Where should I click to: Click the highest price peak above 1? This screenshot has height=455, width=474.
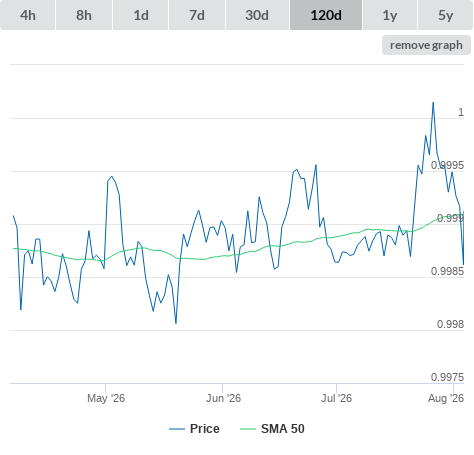click(x=433, y=103)
